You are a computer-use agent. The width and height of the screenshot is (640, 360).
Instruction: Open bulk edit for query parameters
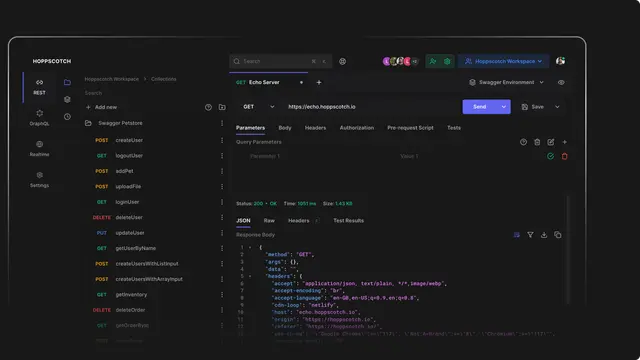point(551,142)
